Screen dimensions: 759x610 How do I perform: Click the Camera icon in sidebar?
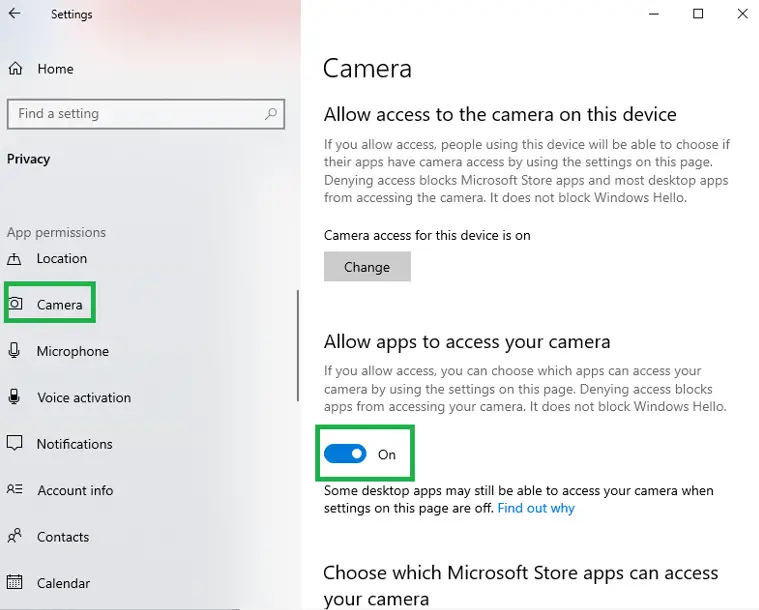[15, 304]
